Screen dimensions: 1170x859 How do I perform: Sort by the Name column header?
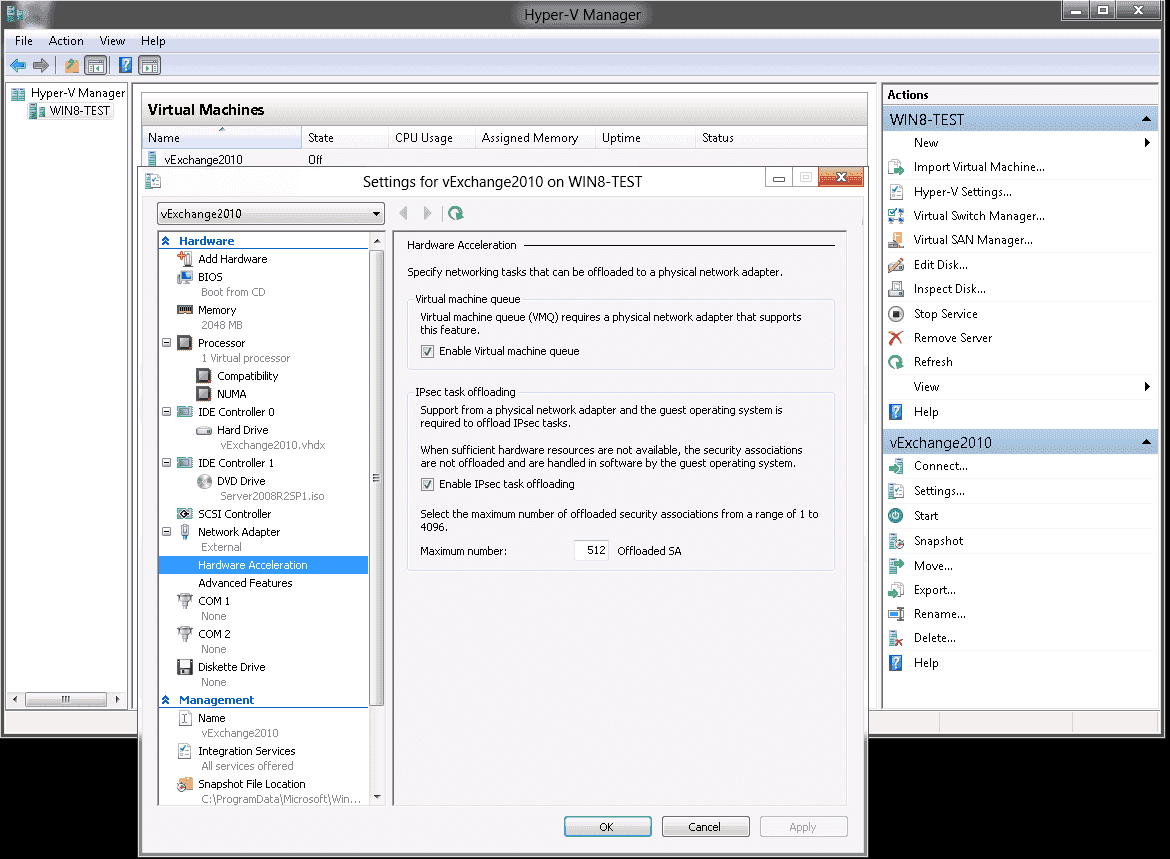pos(222,137)
